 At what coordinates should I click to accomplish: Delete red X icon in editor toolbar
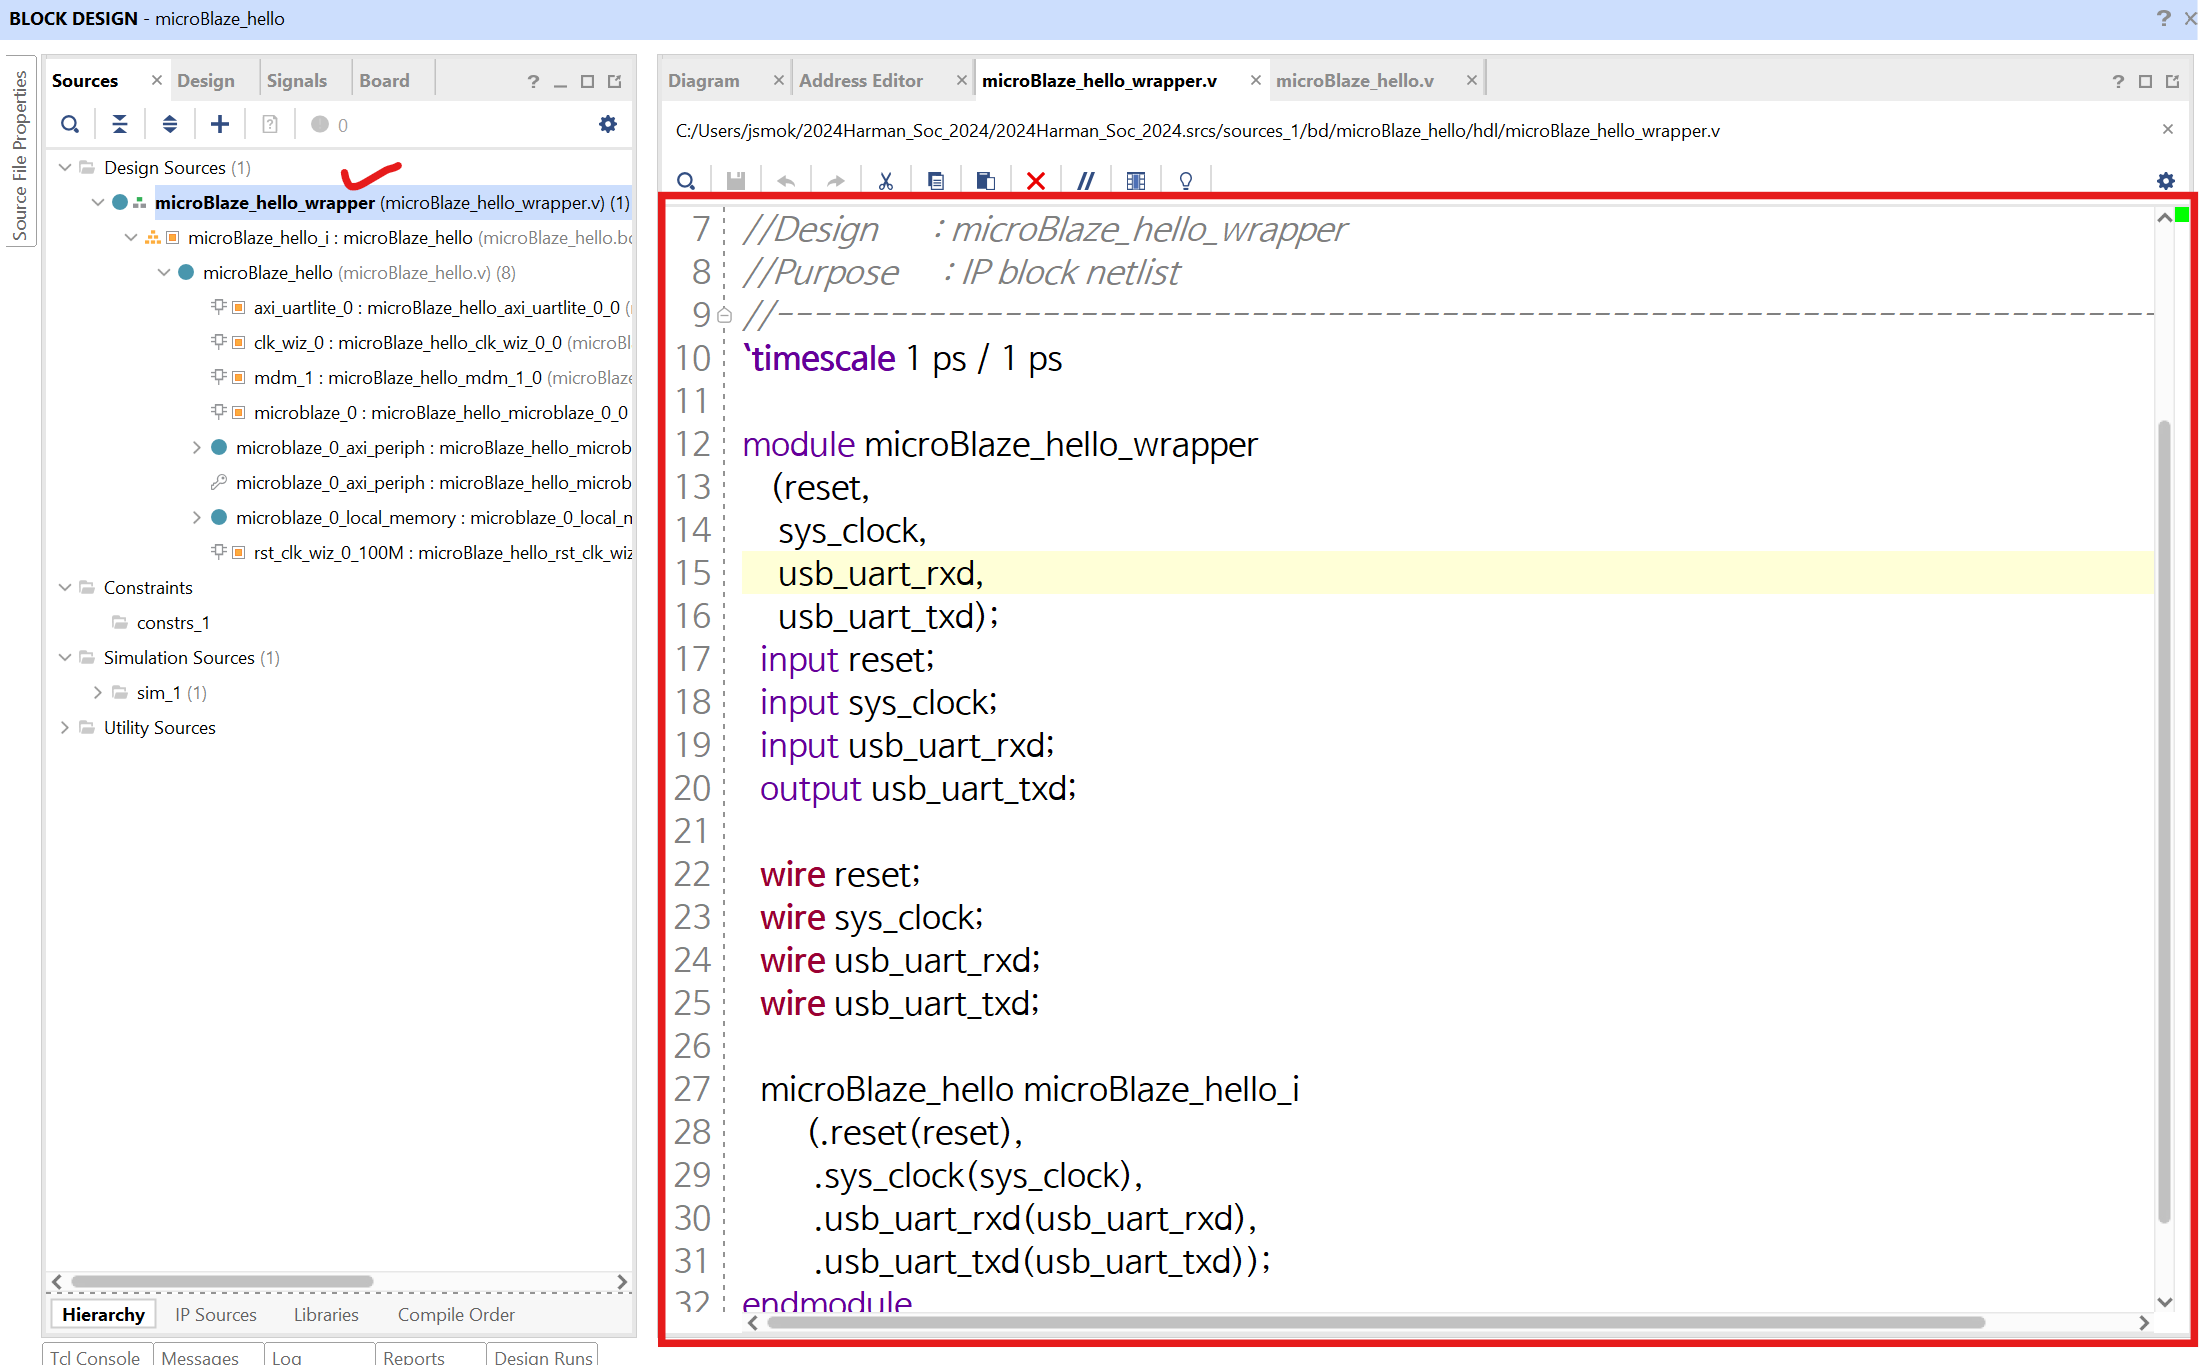[1036, 181]
